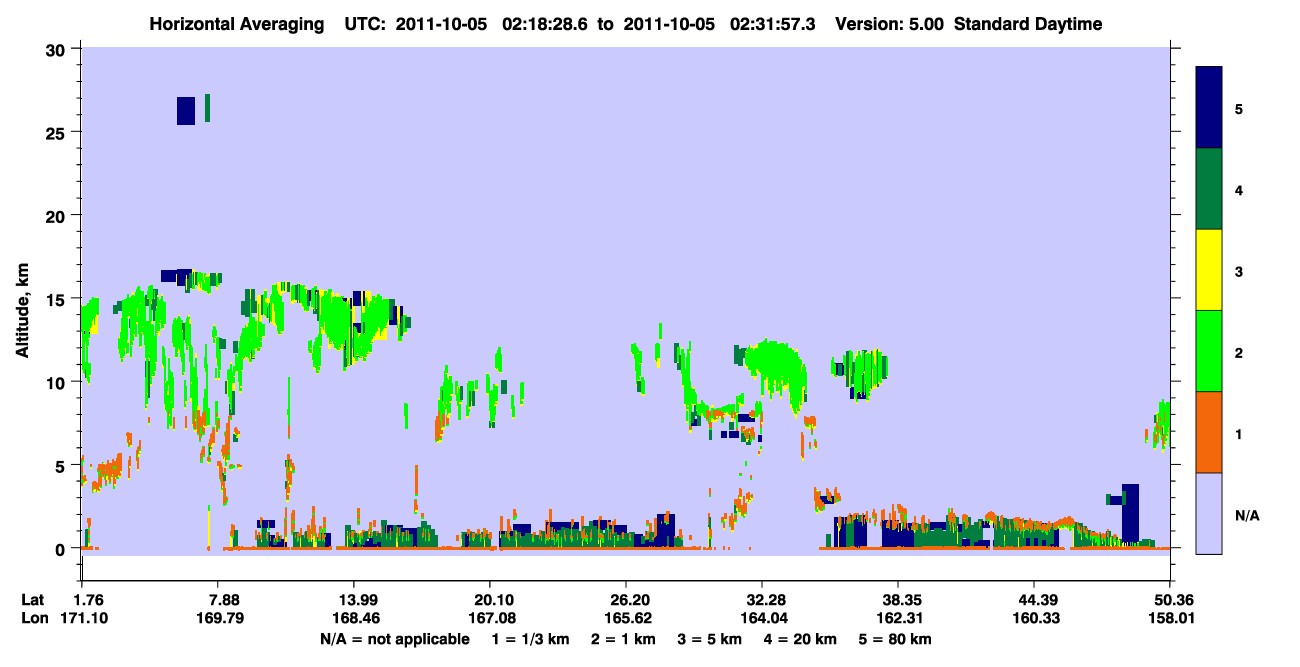Click the isolated dark blue block near 26 km

tap(186, 111)
